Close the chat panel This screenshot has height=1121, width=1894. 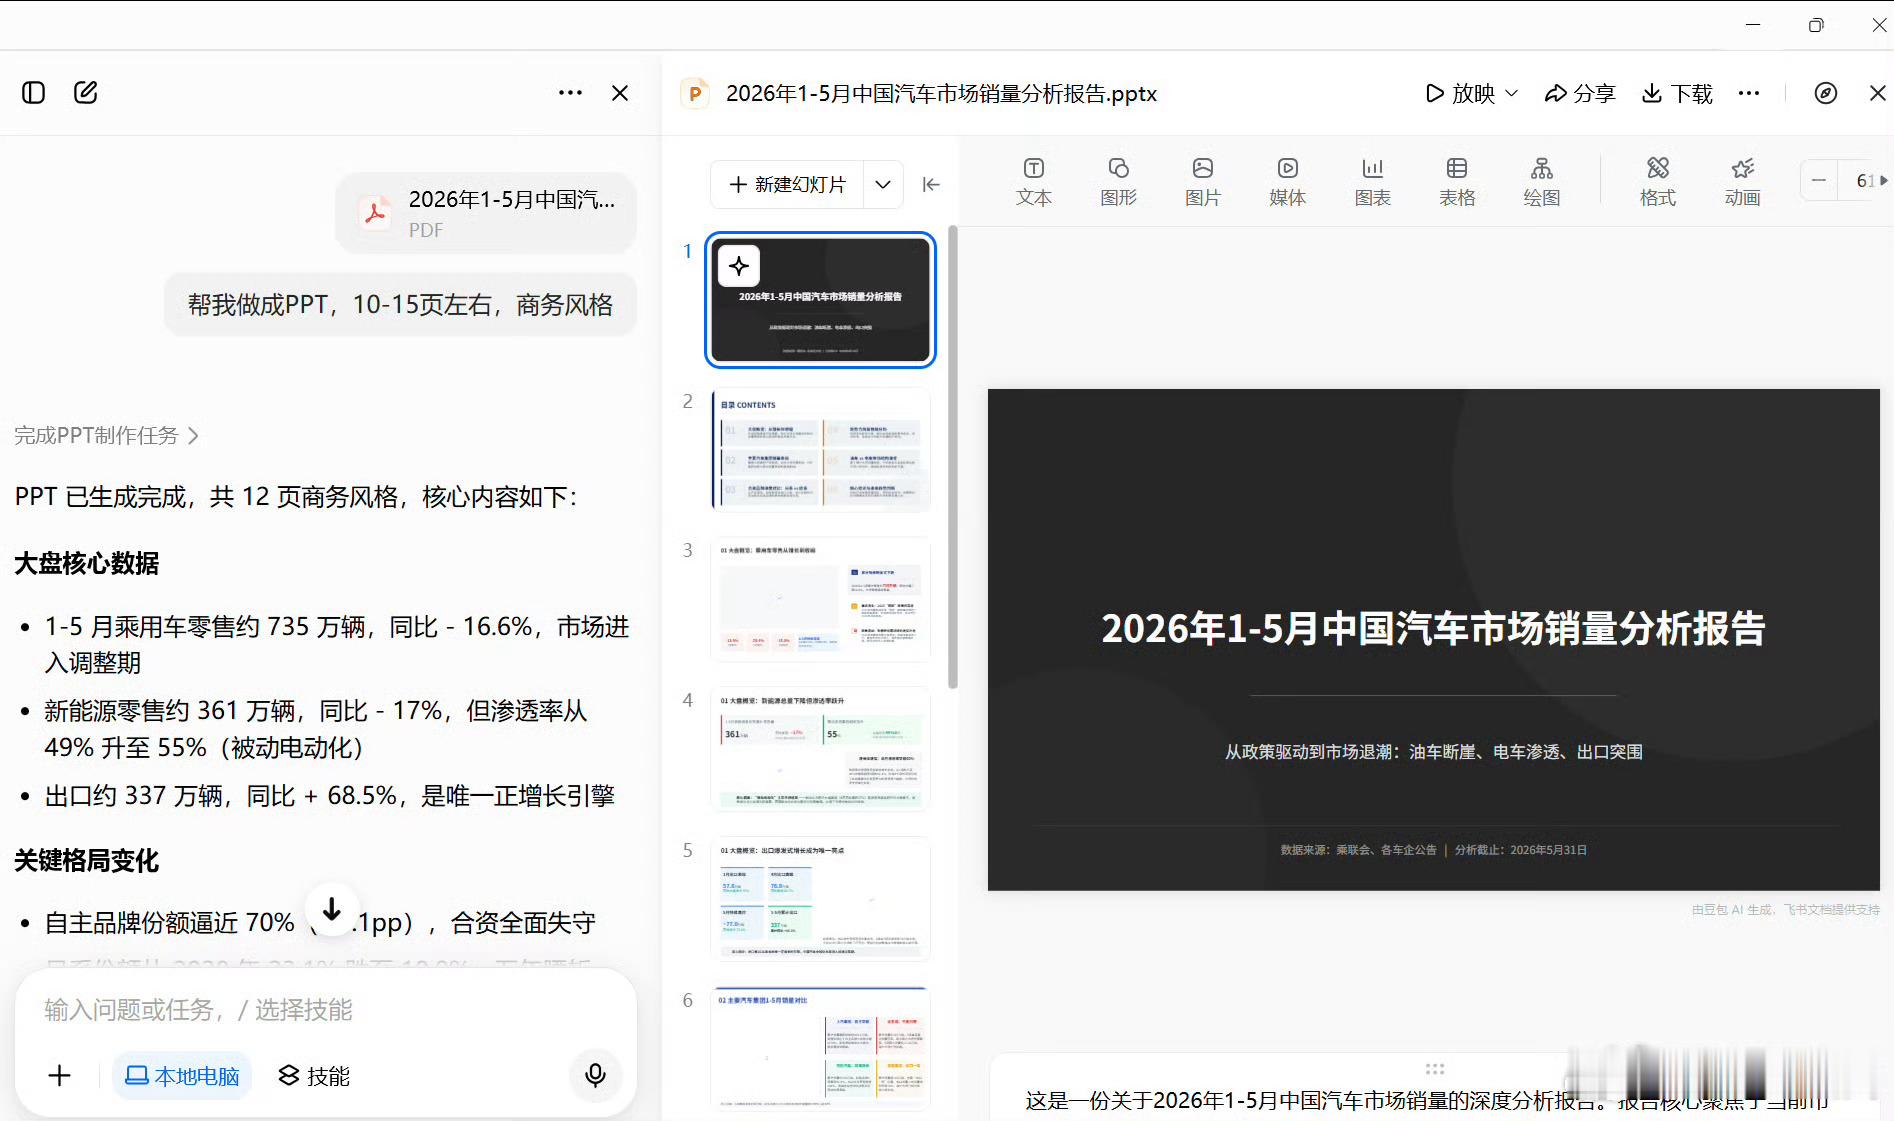[620, 93]
